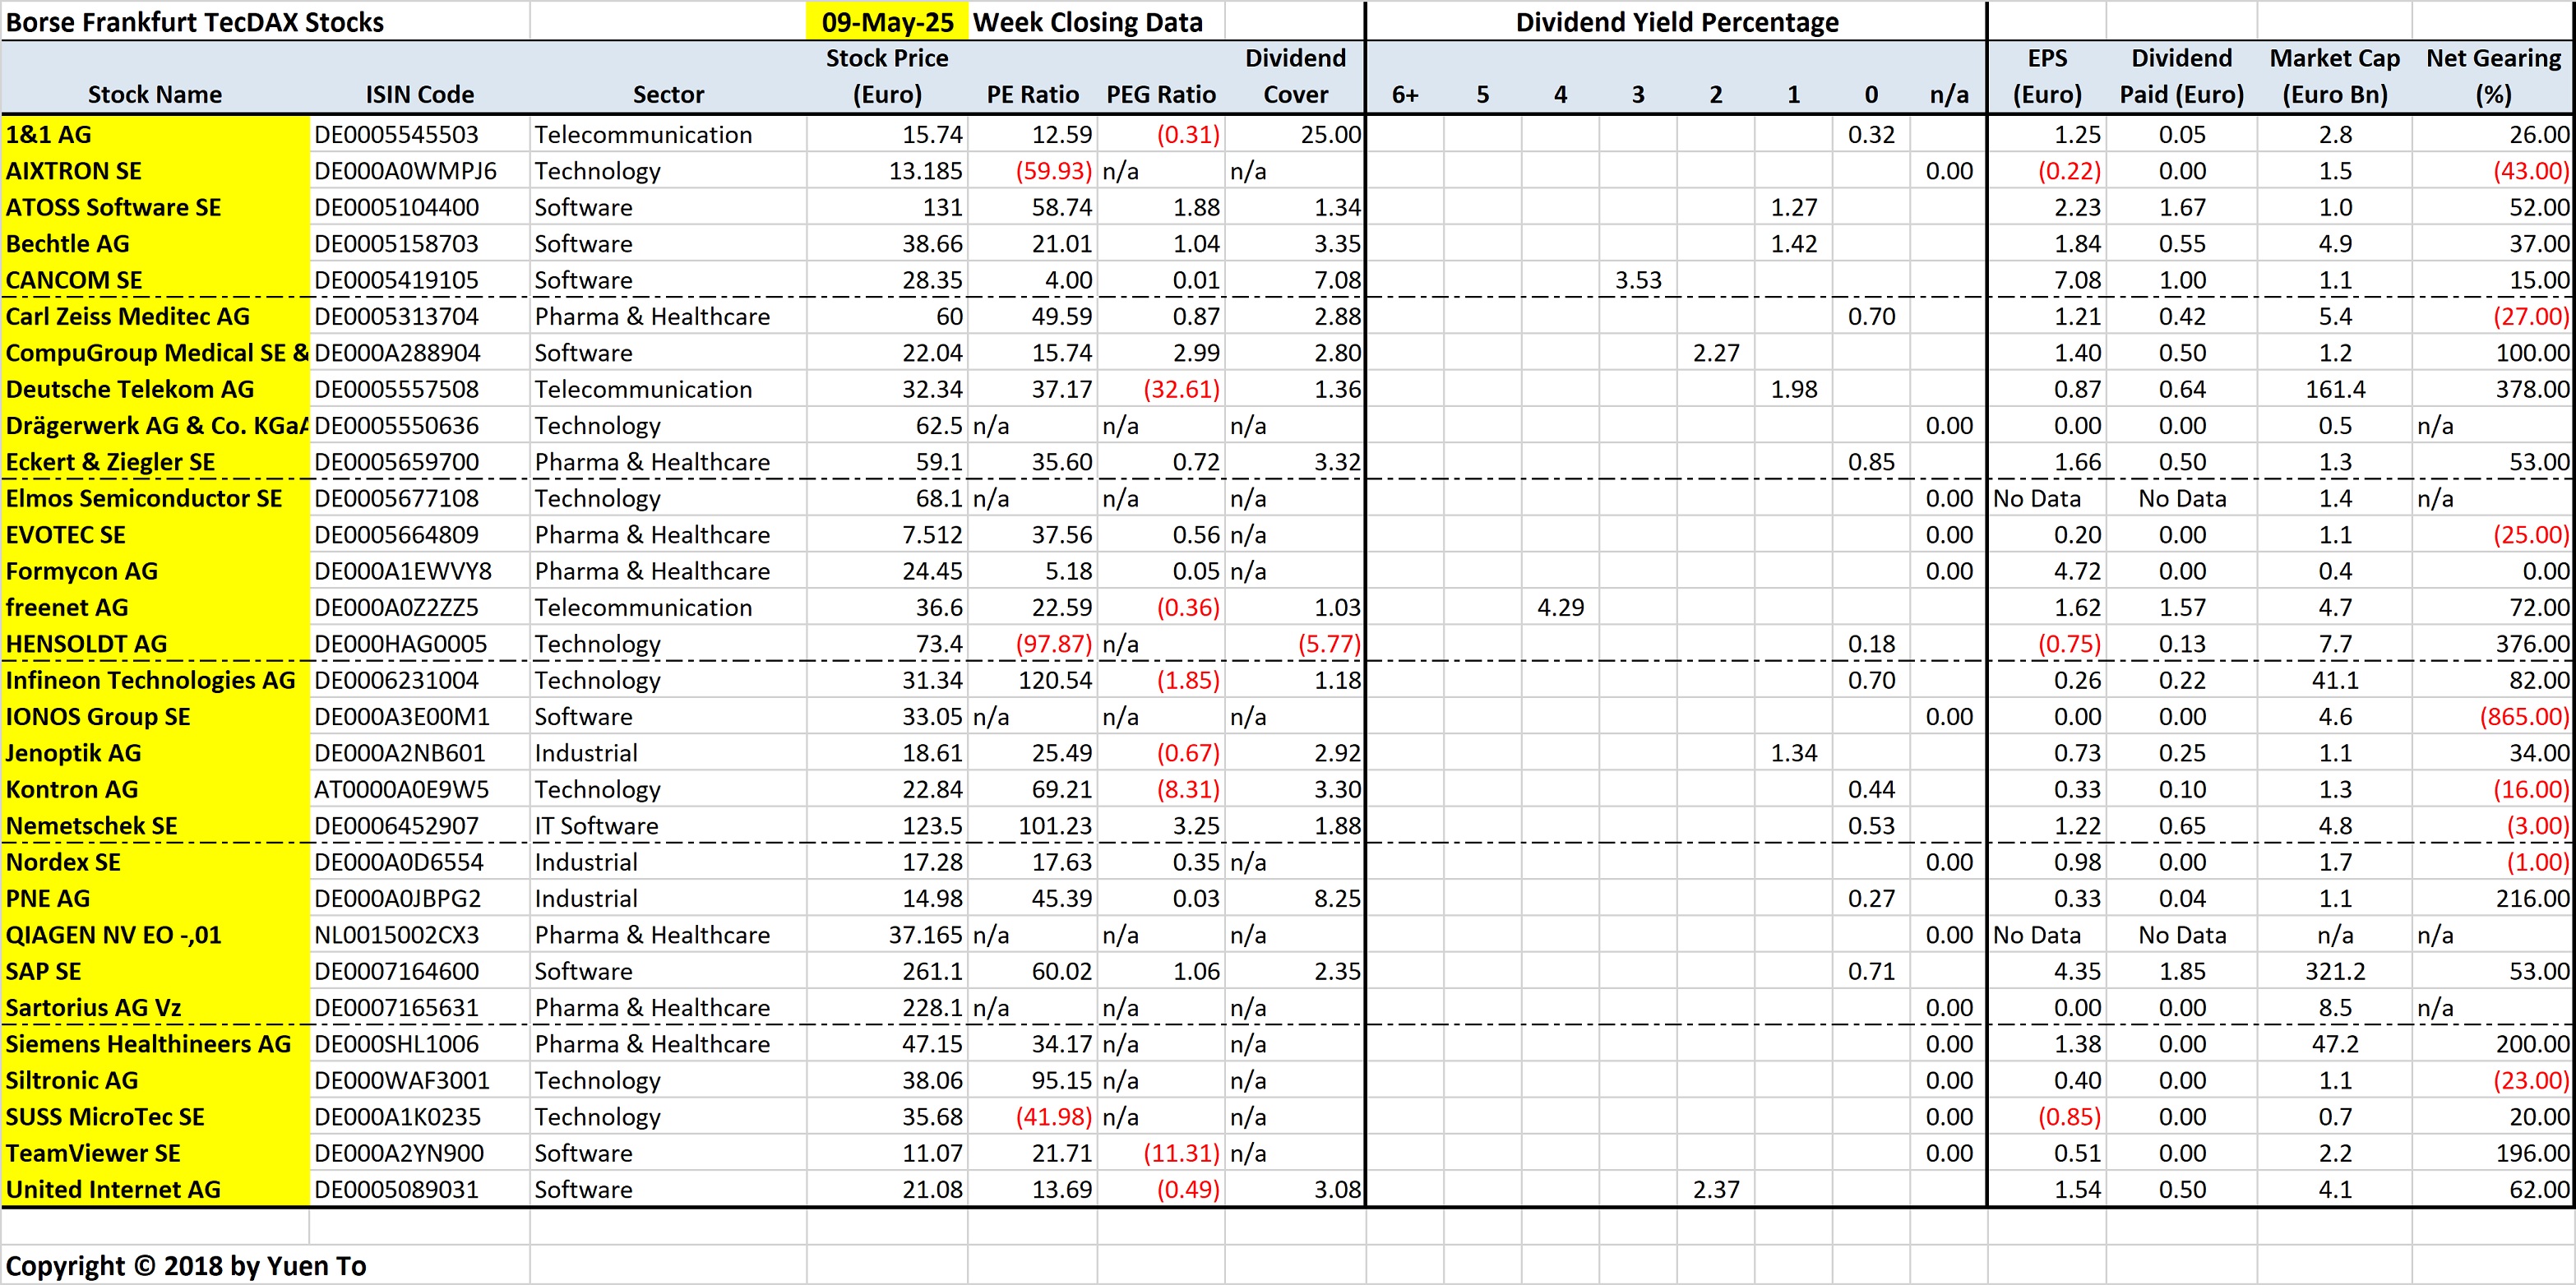Click the 'Carl Zeiss Meditec AG' cell
This screenshot has height=1285, width=2576.
tap(155, 316)
